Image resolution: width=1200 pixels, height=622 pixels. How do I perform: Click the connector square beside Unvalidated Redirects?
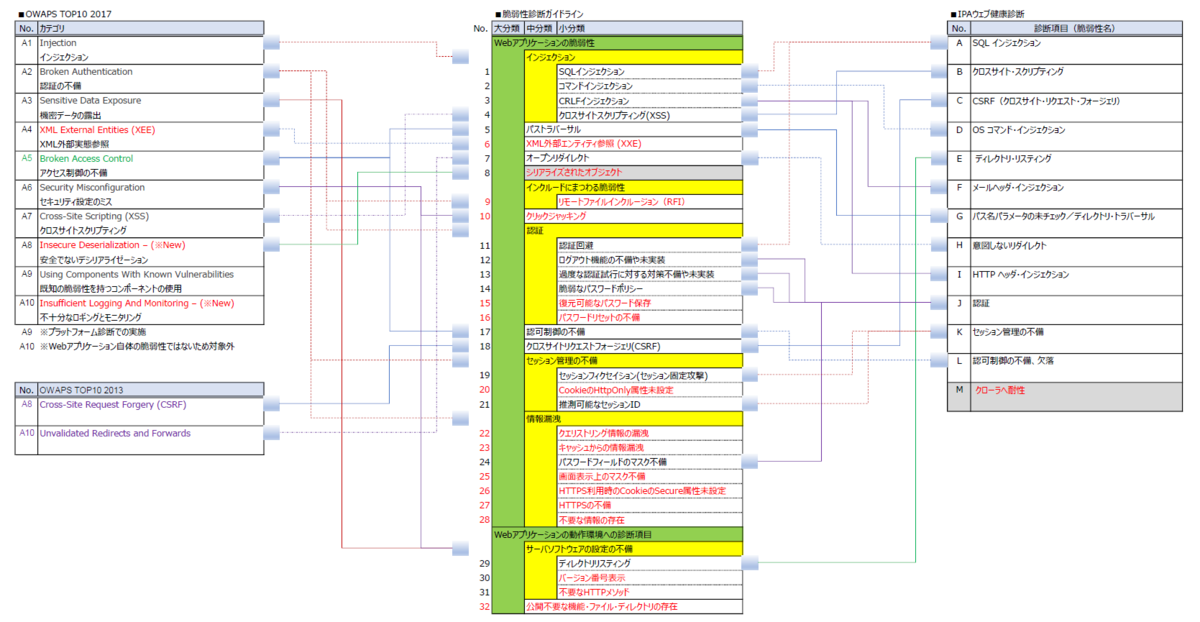point(271,434)
